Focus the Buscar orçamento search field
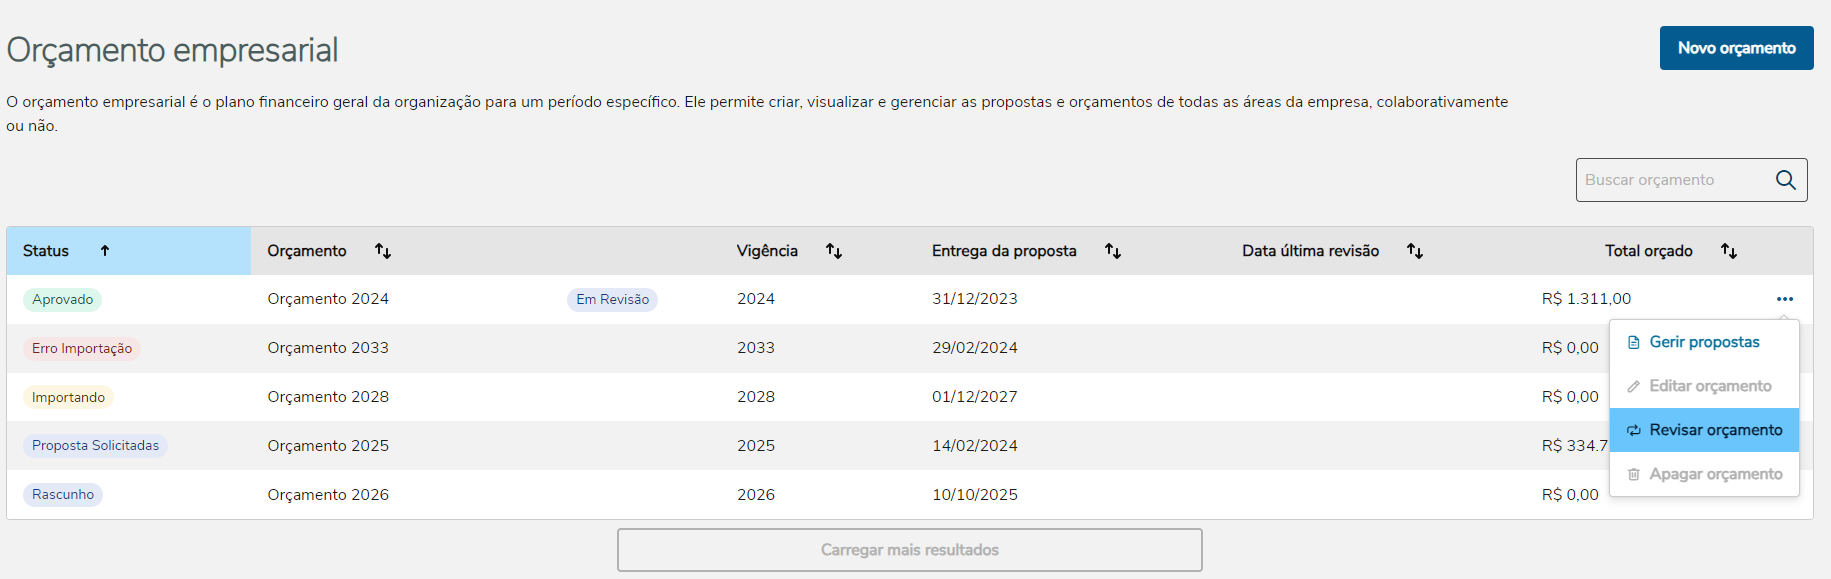 click(x=1670, y=180)
